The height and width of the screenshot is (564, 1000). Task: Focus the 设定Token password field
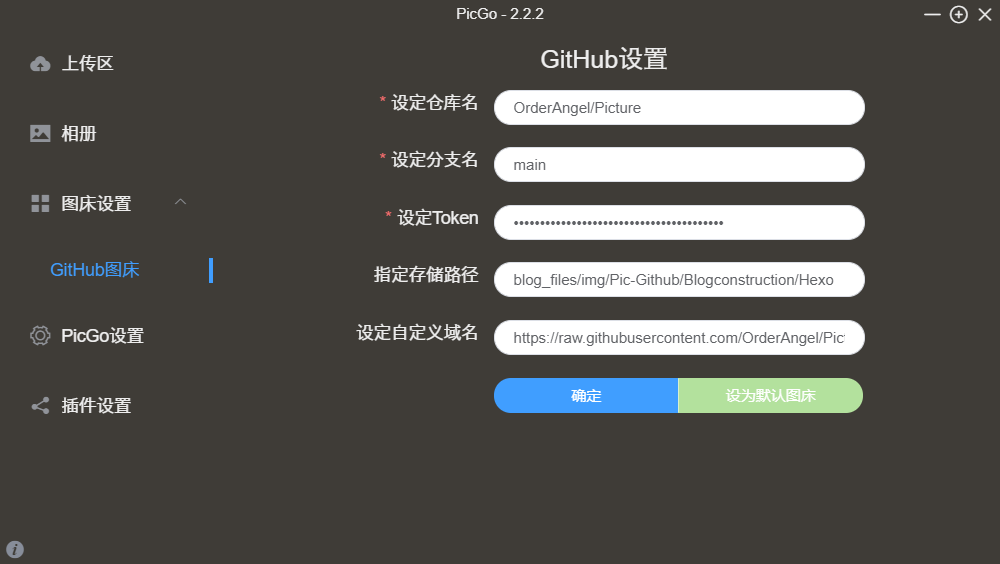point(679,223)
